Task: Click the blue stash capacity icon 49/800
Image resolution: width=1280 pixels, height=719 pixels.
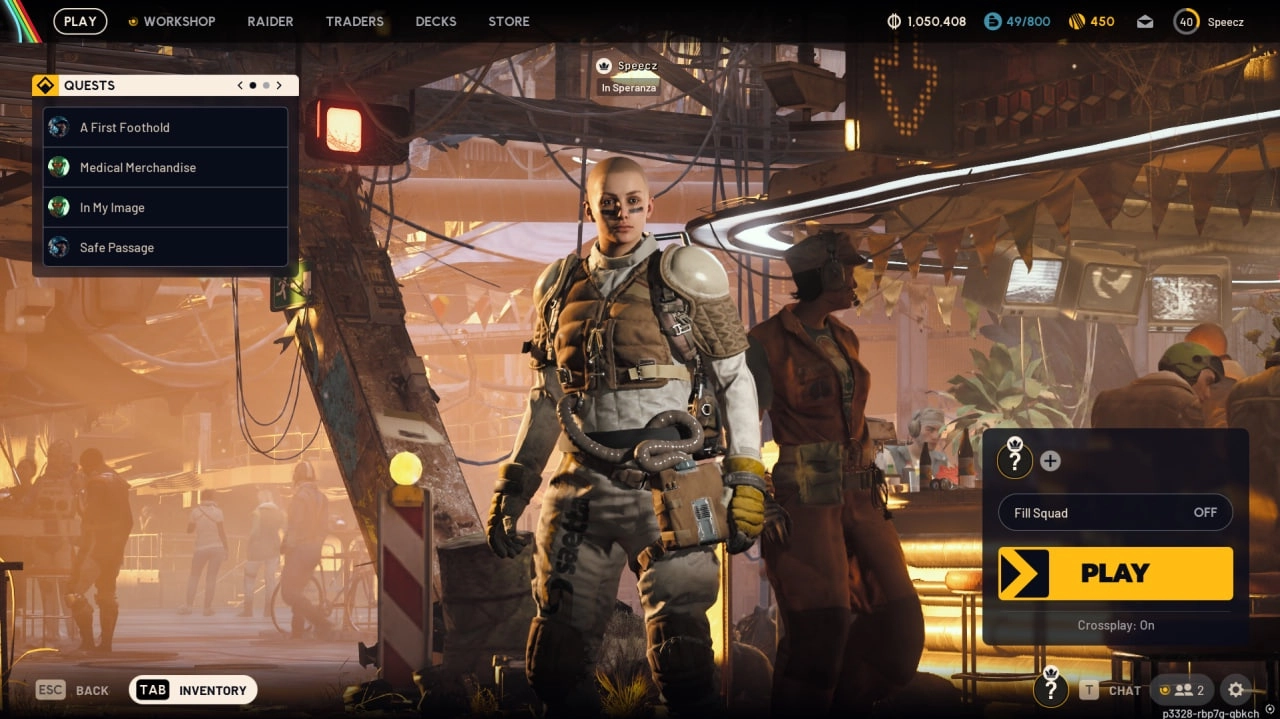Action: 992,21
